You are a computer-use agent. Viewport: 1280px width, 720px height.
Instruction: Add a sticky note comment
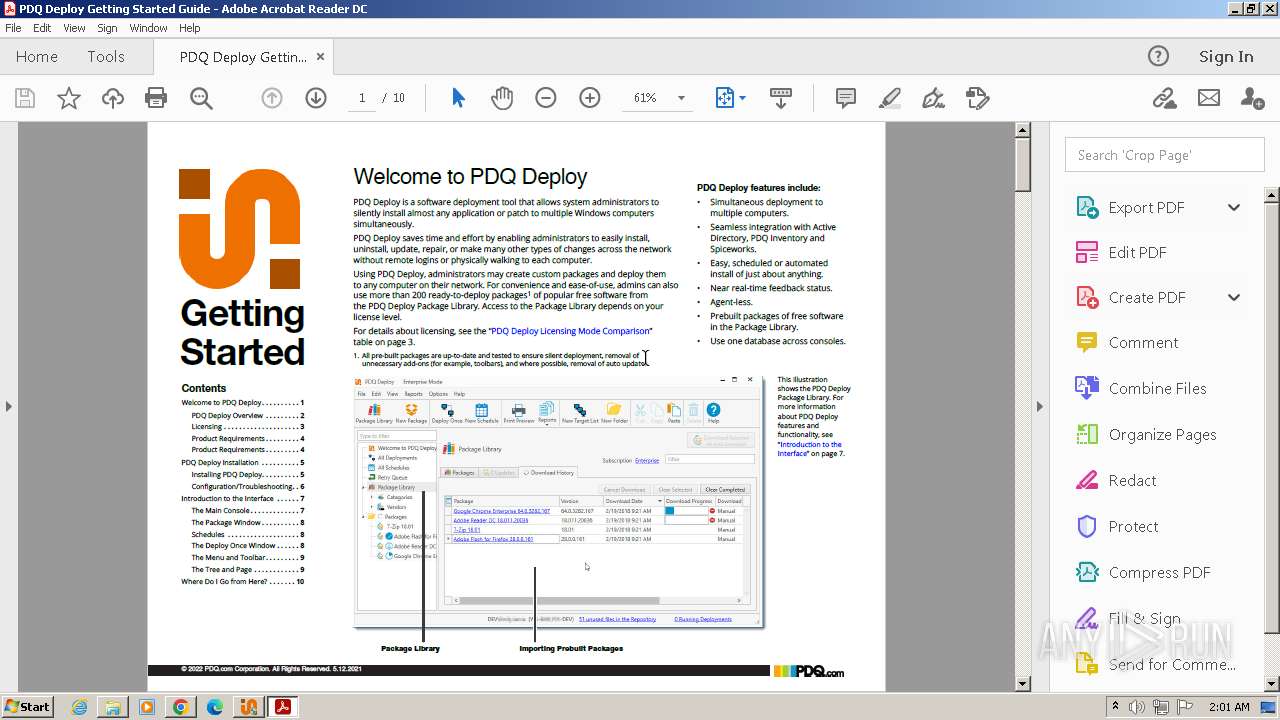pos(845,98)
